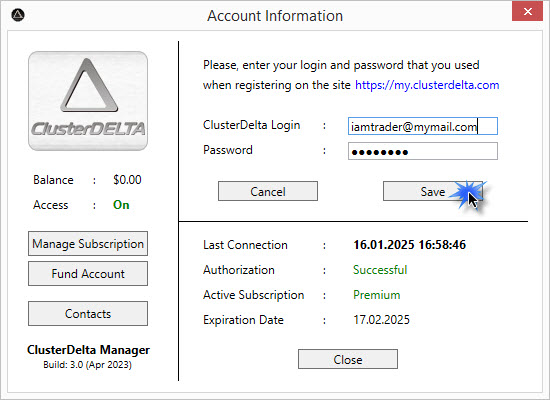The width and height of the screenshot is (550, 400).
Task: Click the expiration date 17.02.2025
Action: click(x=381, y=320)
